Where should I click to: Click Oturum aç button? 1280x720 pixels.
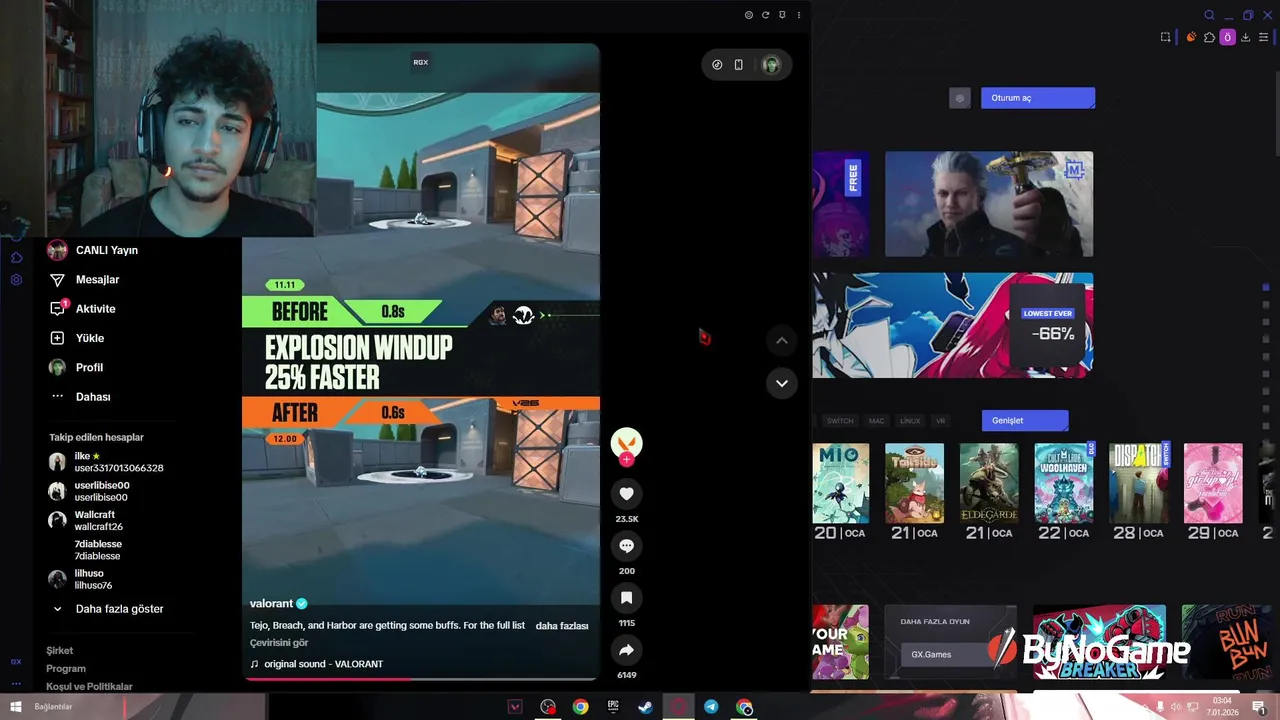(x=1038, y=98)
